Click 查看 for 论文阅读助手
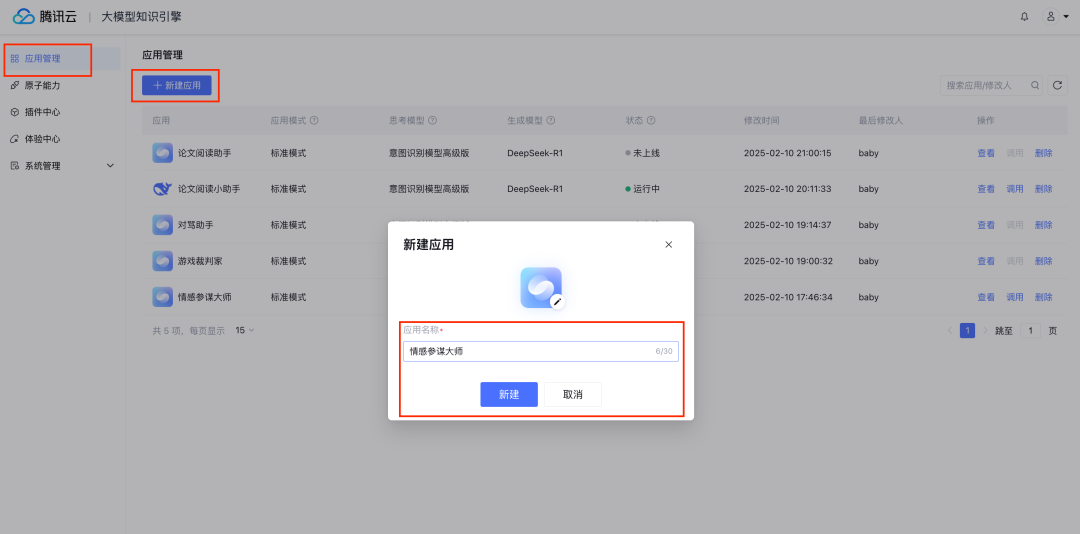 tap(985, 153)
